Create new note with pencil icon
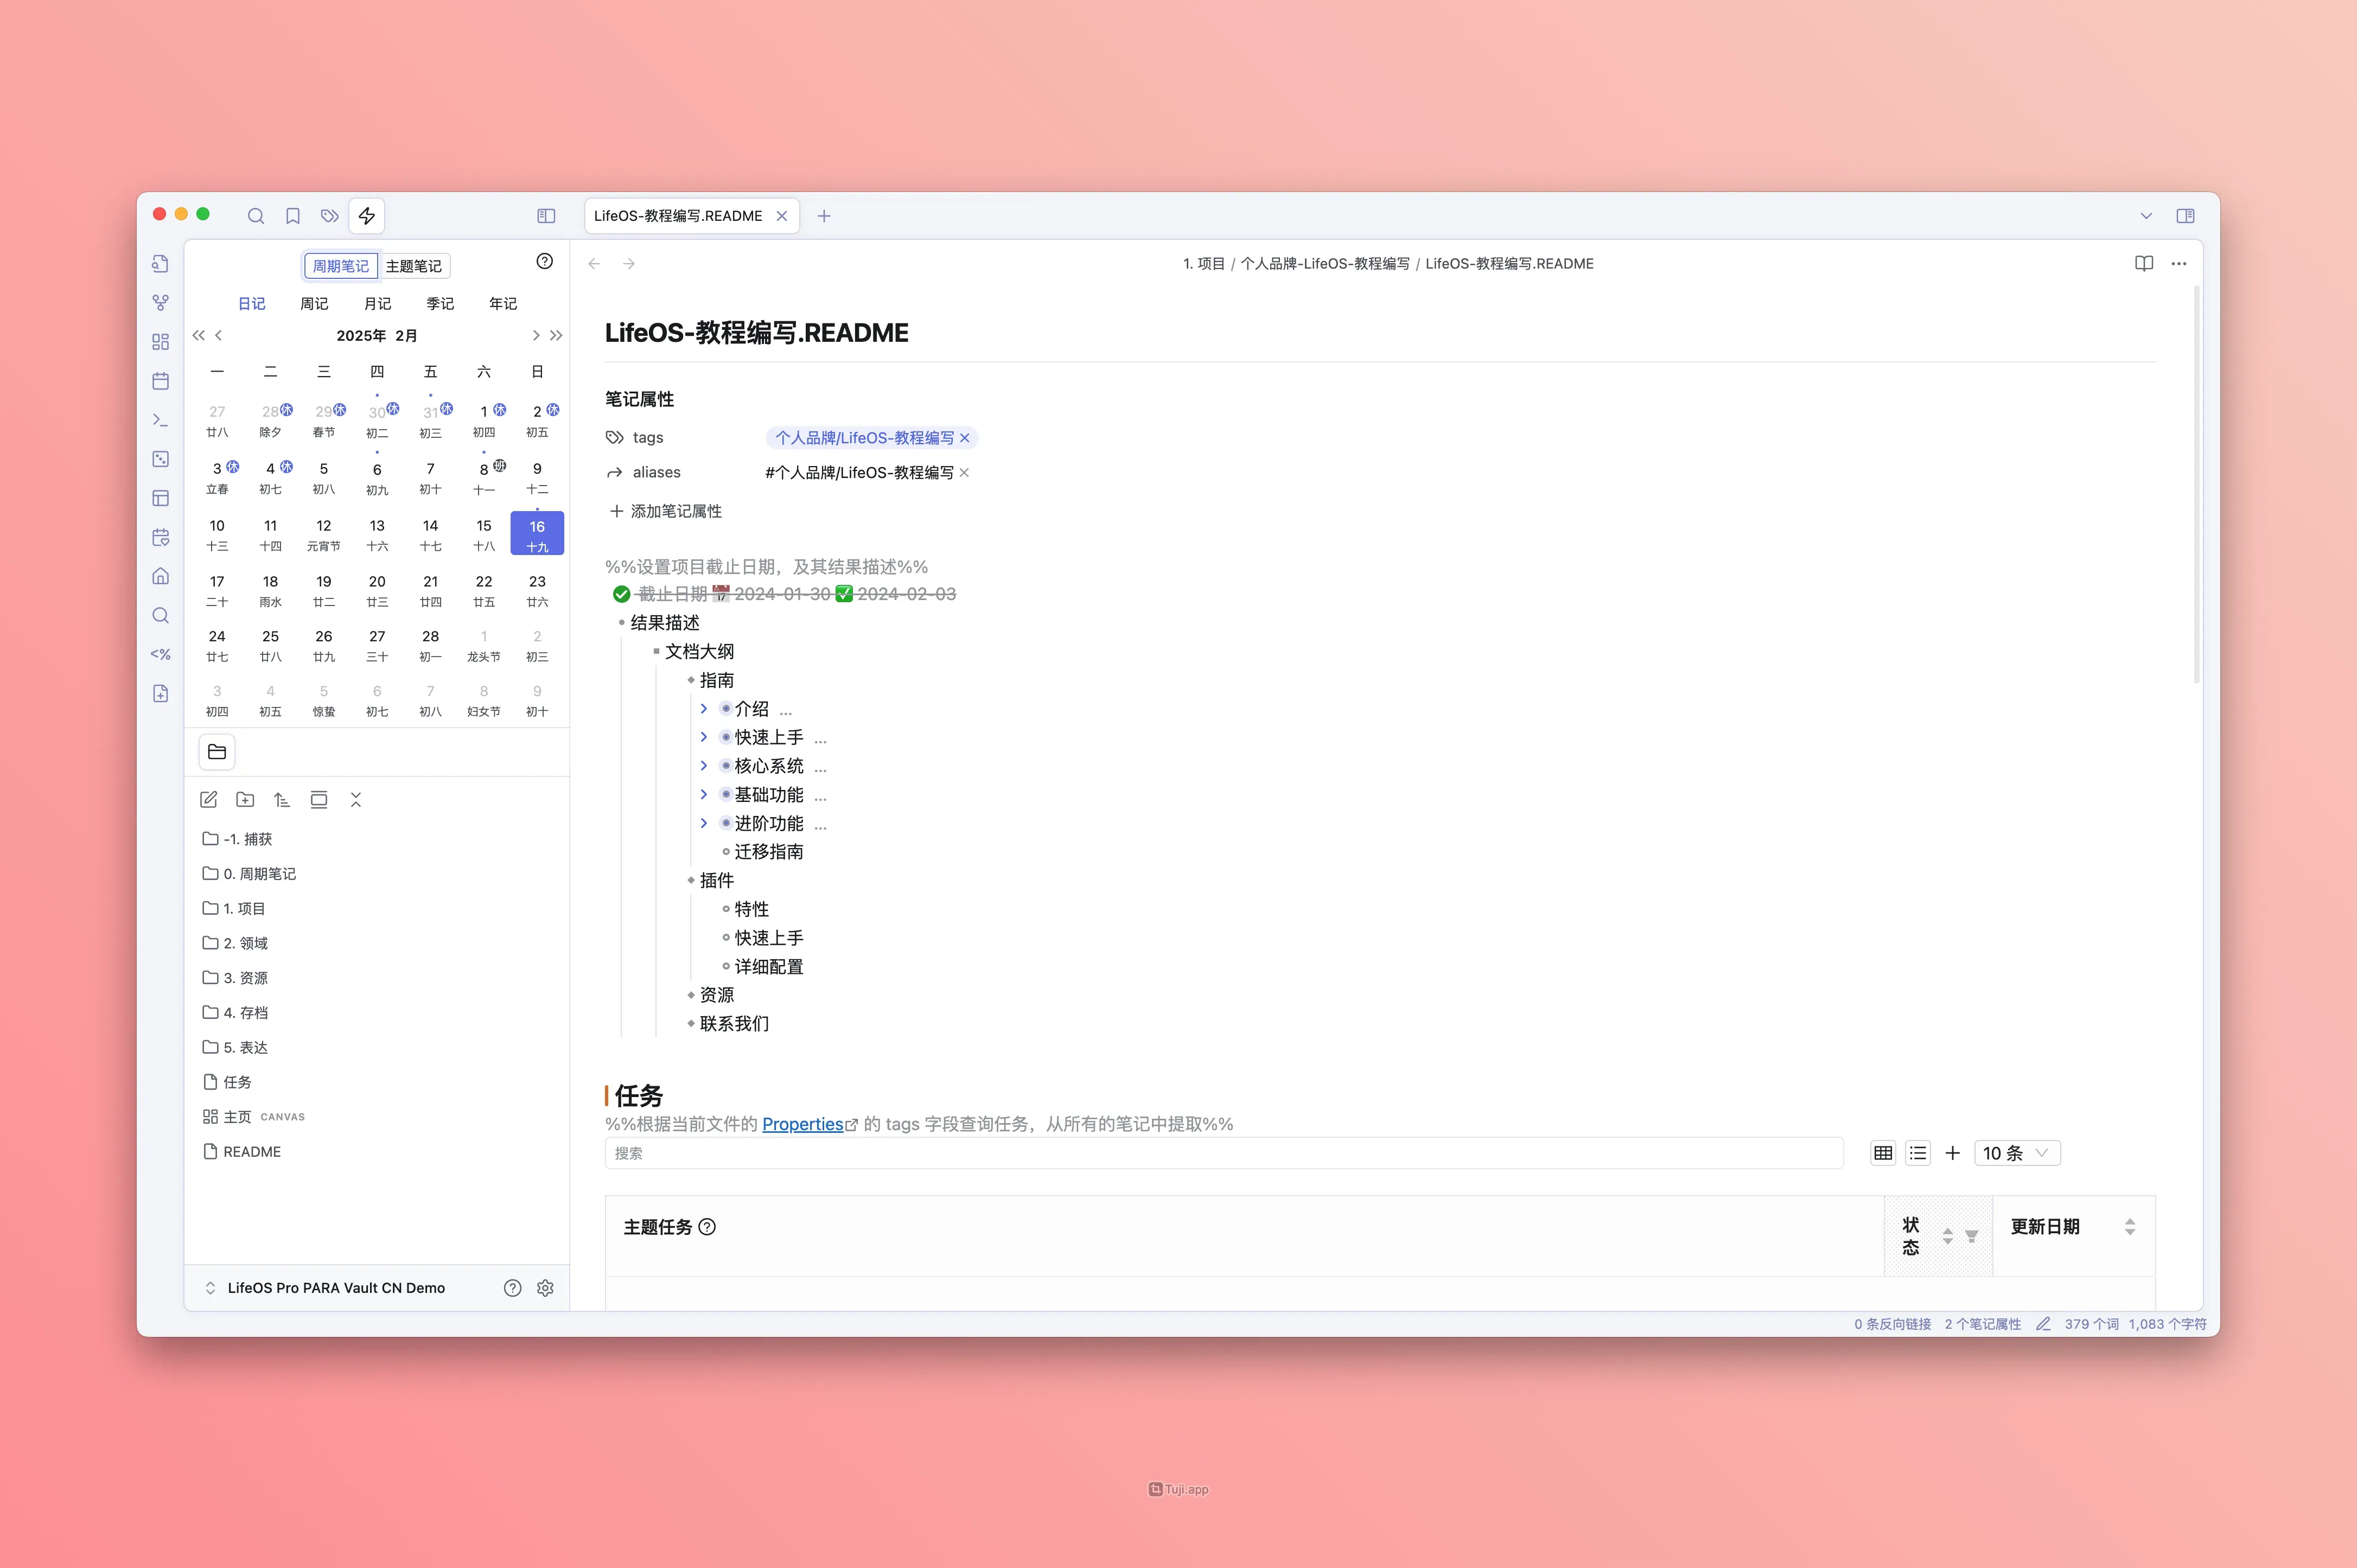Image resolution: width=2357 pixels, height=1568 pixels. (x=209, y=800)
